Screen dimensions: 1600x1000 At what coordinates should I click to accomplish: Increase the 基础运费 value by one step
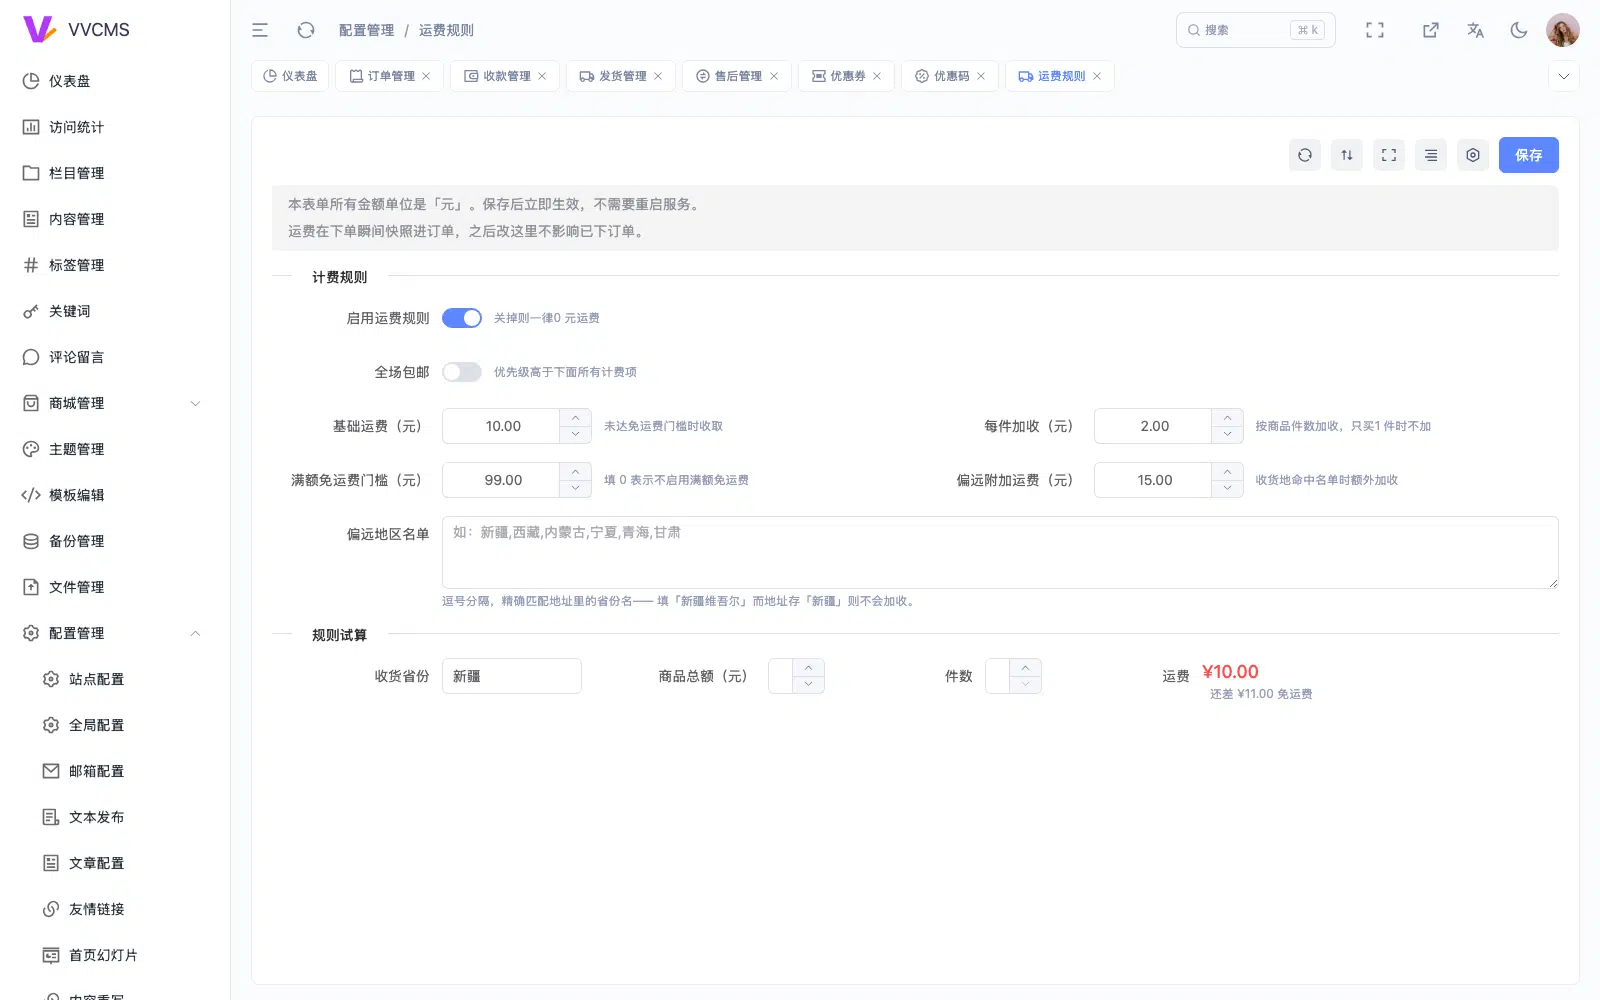(575, 418)
